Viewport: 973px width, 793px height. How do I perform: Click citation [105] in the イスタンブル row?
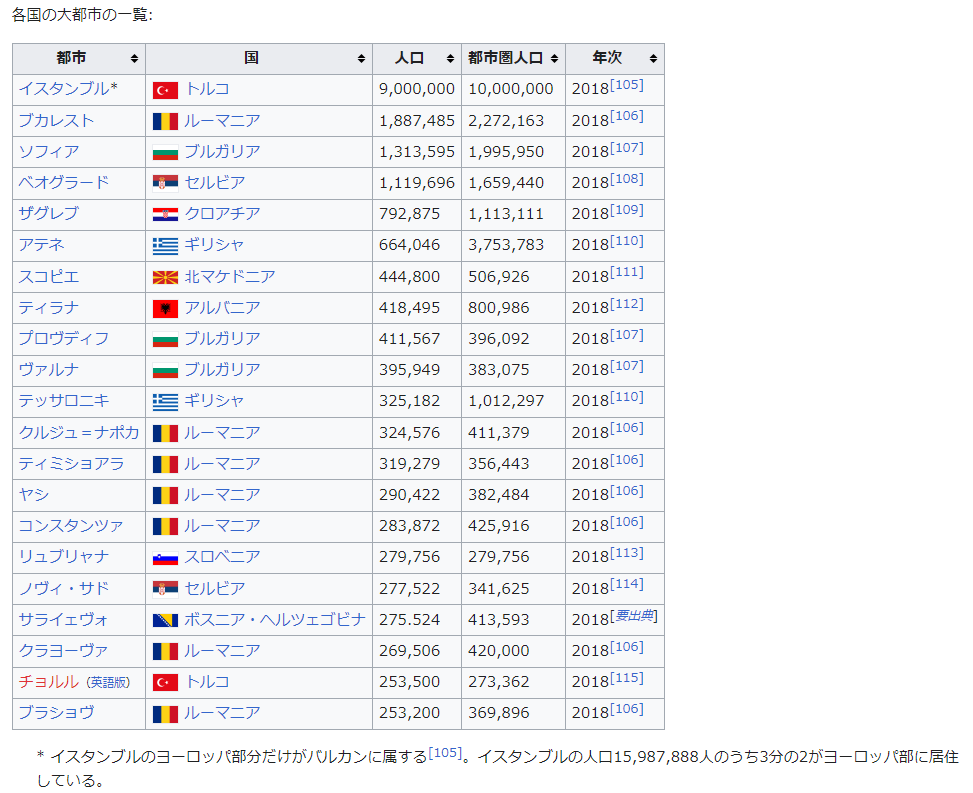pos(627,85)
